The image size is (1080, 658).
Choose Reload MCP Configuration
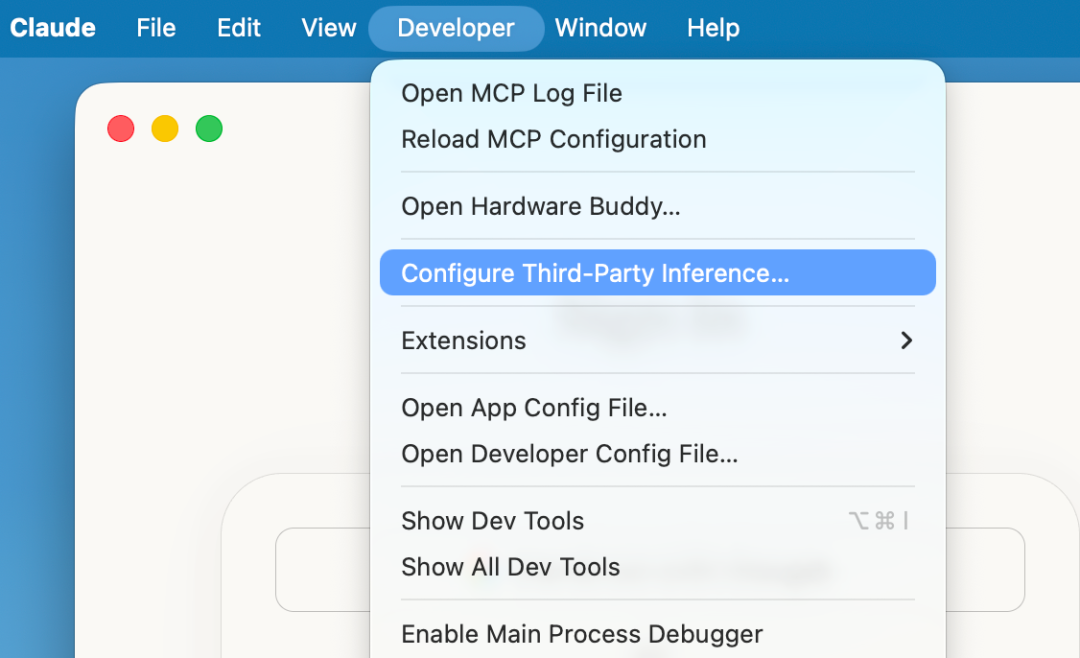(553, 139)
